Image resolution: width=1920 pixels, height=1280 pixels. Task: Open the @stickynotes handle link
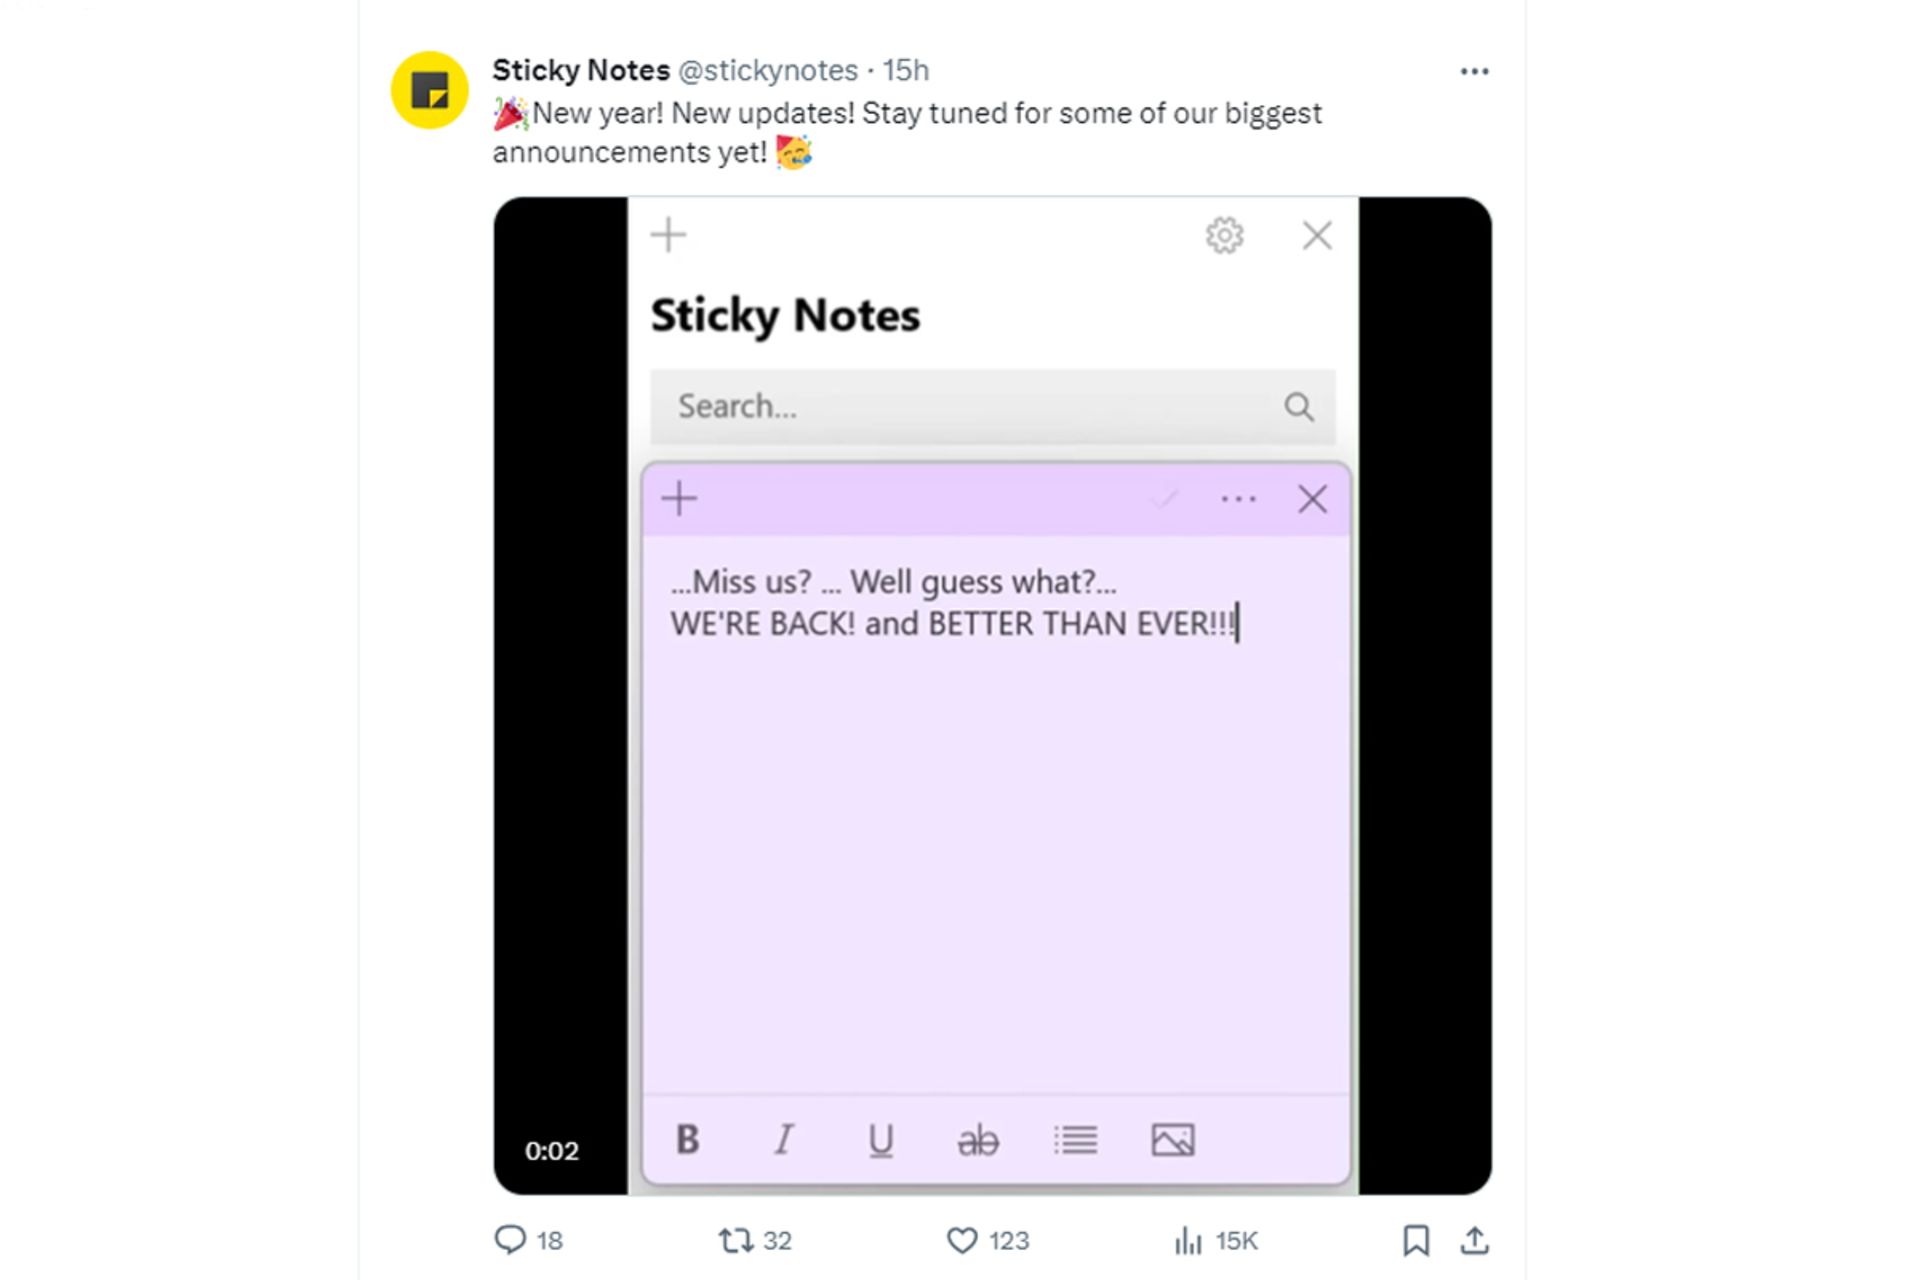[x=768, y=70]
